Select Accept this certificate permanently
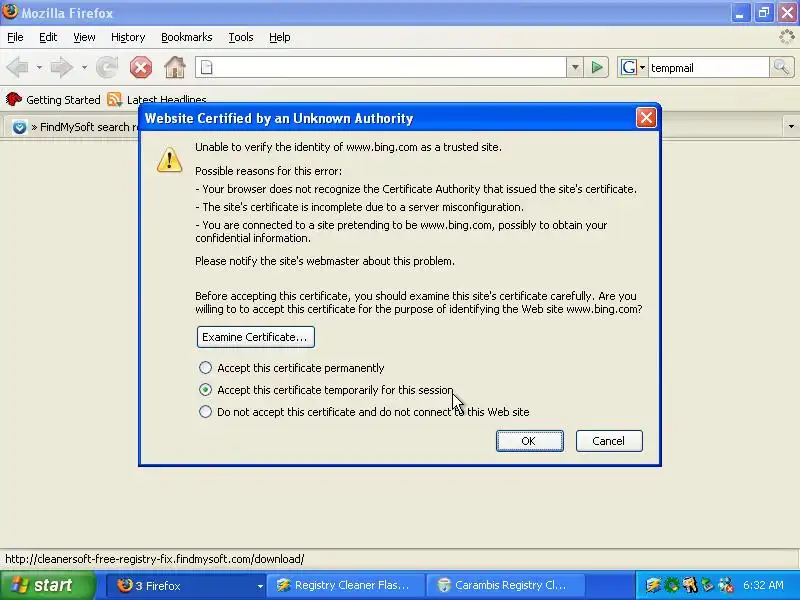 pos(205,368)
